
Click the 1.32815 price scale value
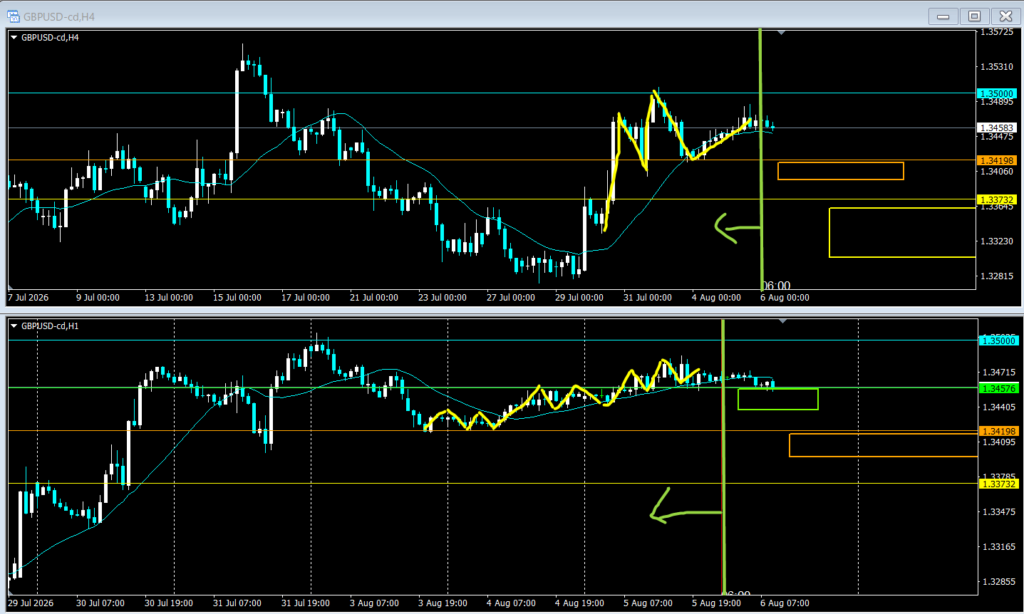coord(997,276)
